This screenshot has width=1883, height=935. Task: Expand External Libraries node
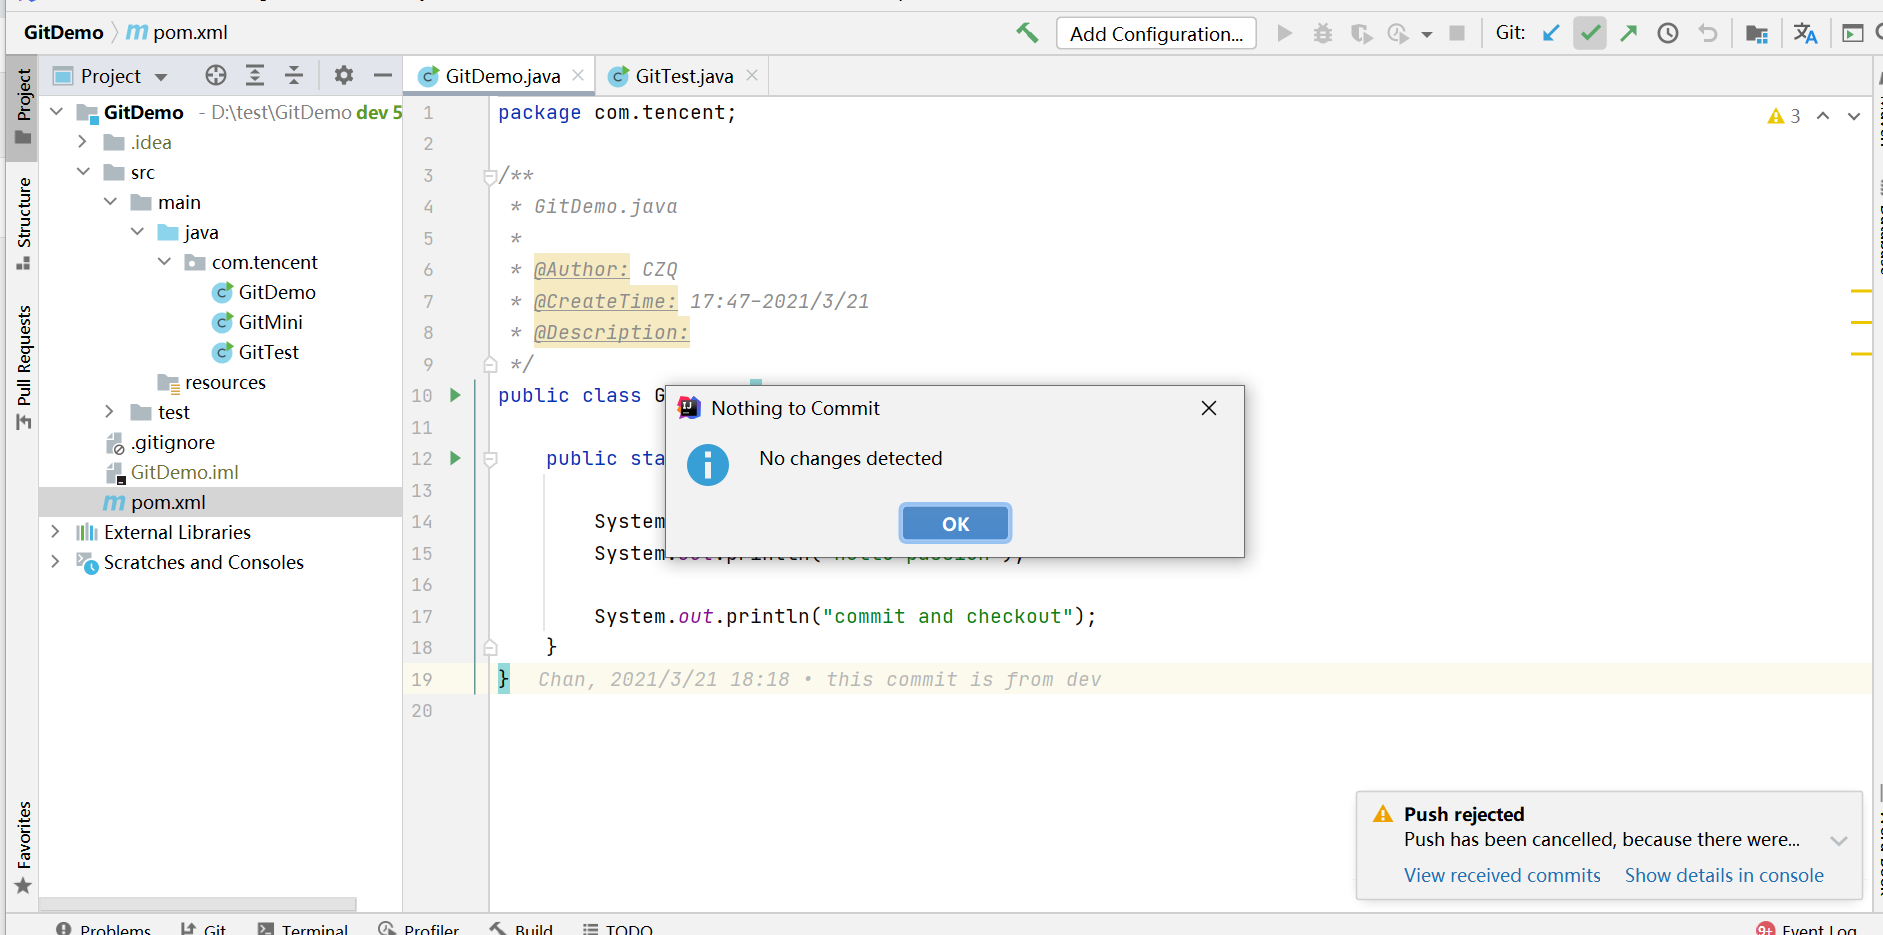pos(56,532)
